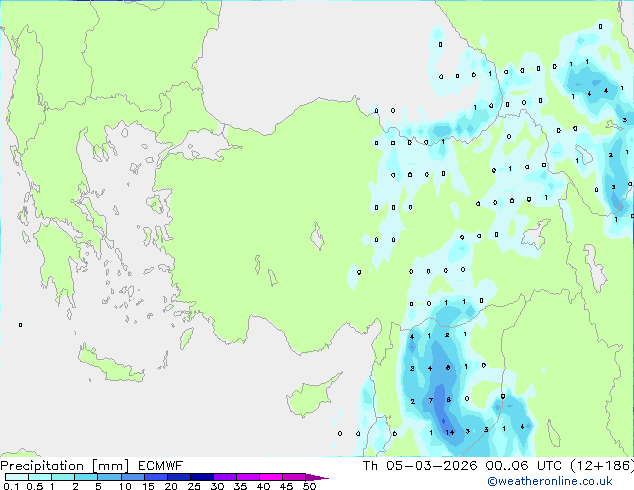Click the '7' precipitation value on map

pyautogui.click(x=431, y=400)
